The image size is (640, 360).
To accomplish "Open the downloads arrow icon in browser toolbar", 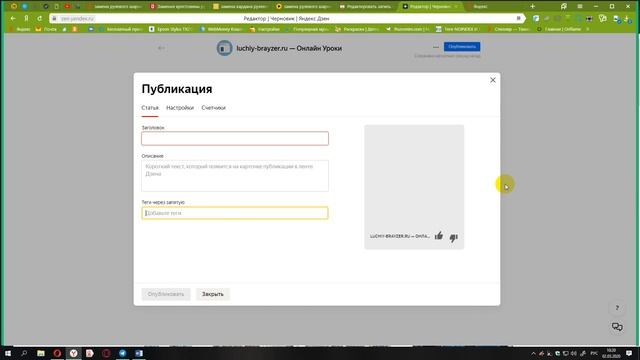I will [x=627, y=19].
